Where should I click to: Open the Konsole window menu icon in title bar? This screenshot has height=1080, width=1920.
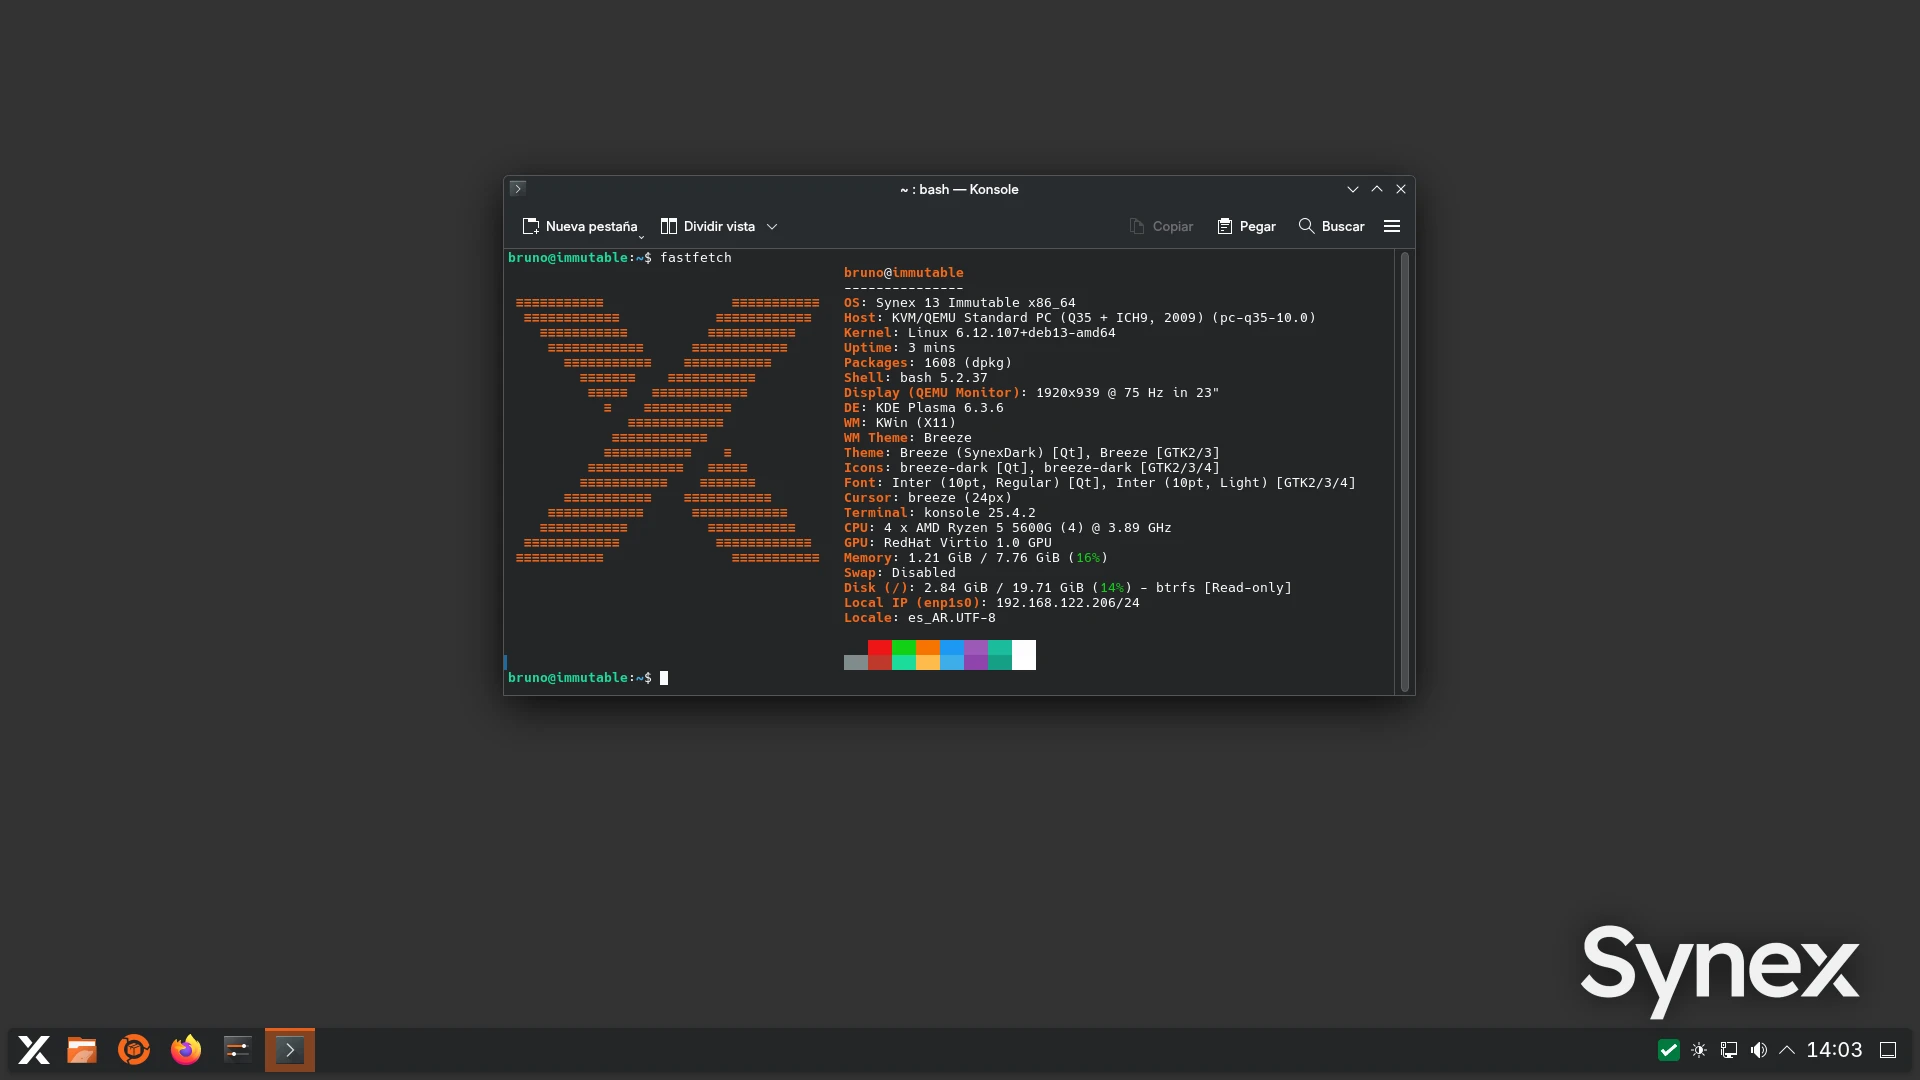(x=517, y=188)
